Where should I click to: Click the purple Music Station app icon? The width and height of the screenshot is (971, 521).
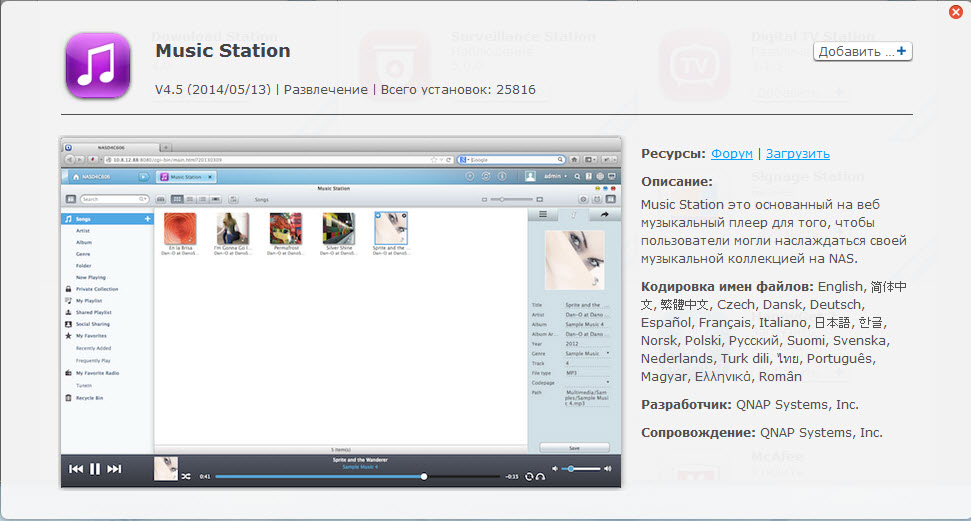[x=98, y=66]
